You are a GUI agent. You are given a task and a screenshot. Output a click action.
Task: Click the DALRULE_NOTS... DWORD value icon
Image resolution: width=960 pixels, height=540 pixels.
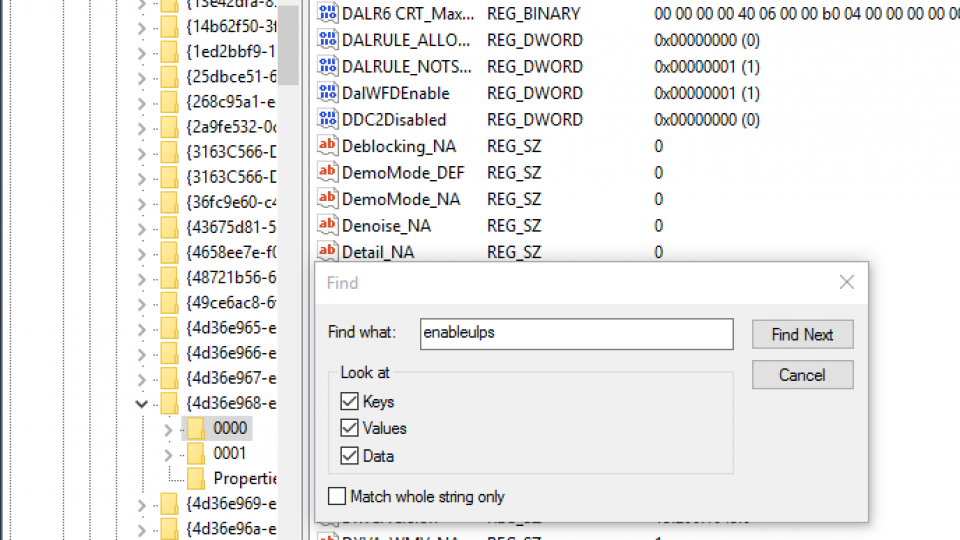pos(328,66)
